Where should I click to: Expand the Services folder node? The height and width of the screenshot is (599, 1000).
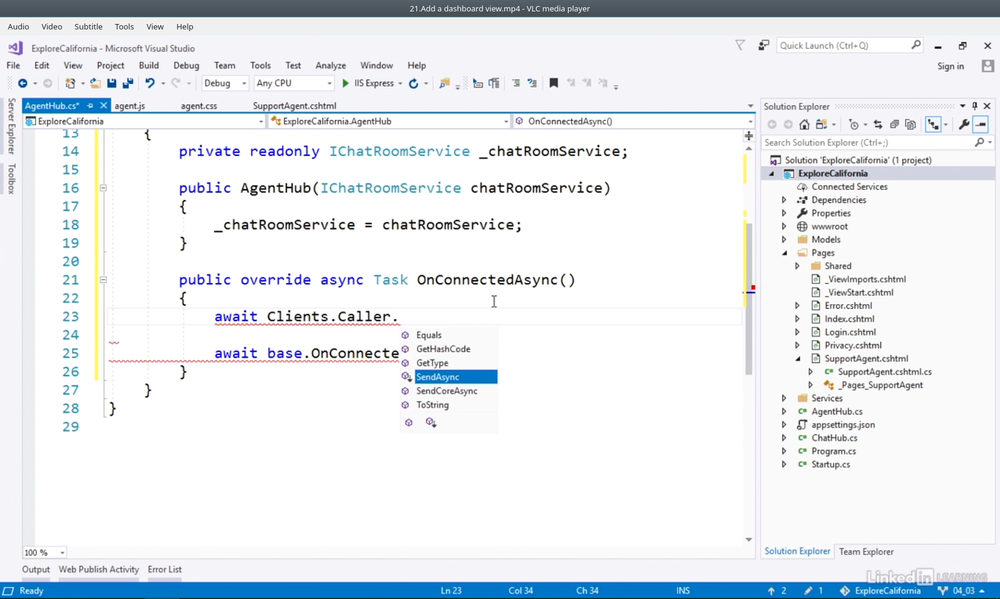point(784,398)
